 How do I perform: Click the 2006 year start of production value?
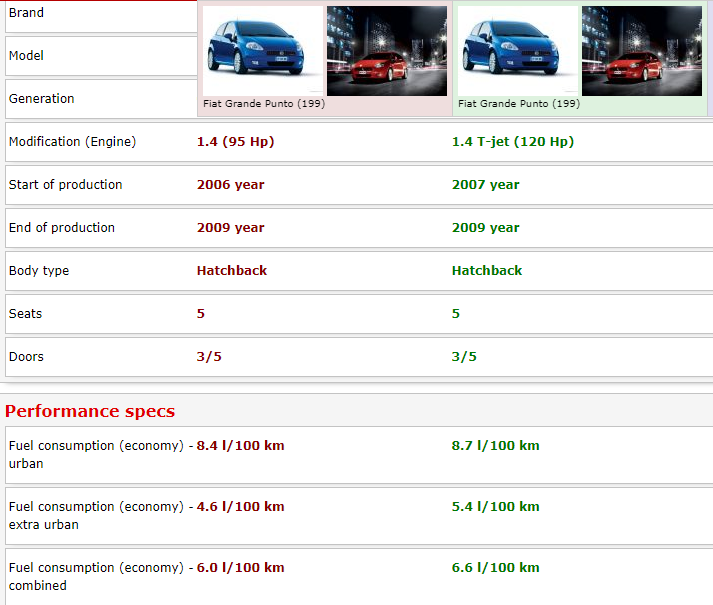tap(231, 185)
